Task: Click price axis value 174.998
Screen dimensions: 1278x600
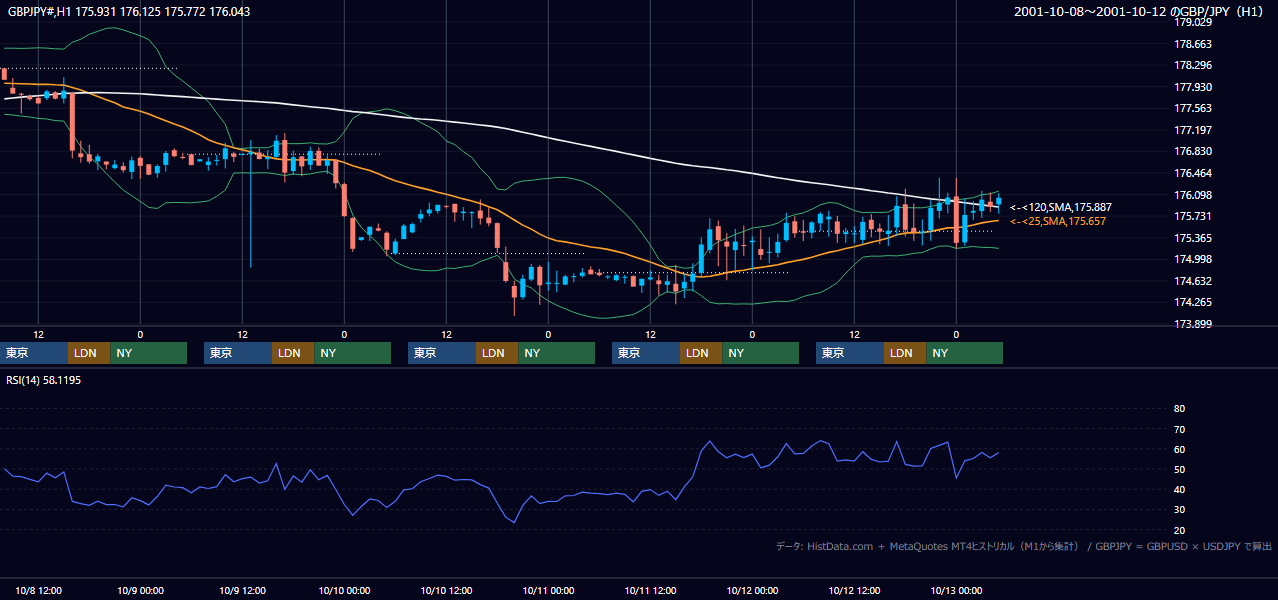Action: [x=1192, y=259]
